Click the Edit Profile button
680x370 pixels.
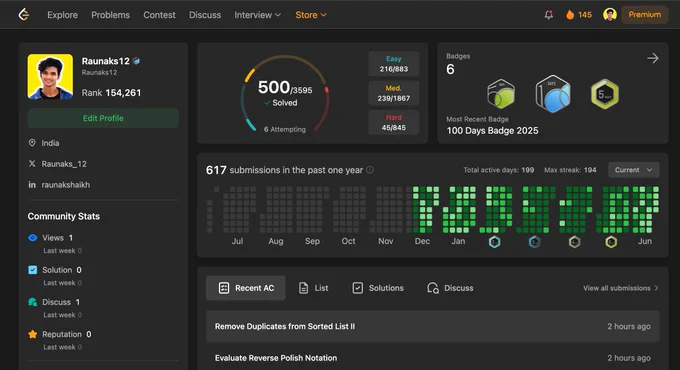(x=103, y=118)
